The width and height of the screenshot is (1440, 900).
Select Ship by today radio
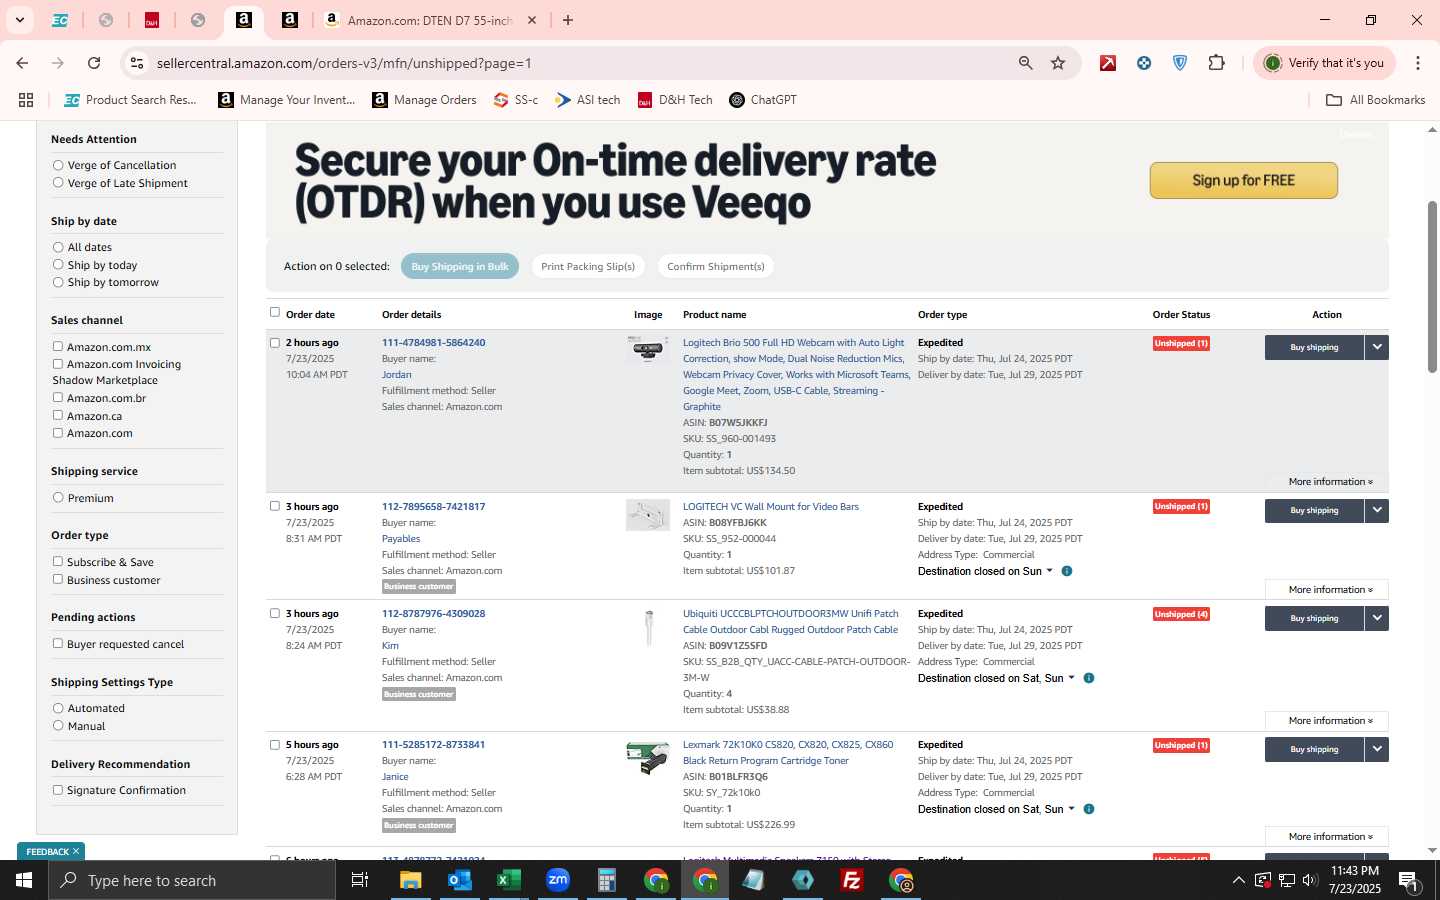(x=58, y=265)
